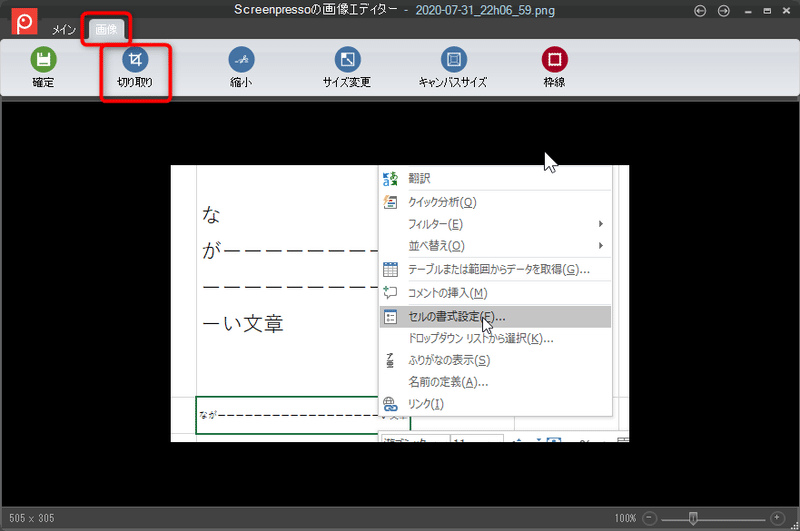Click zoom out minus button
This screenshot has width=800, height=531.
[x=649, y=518]
